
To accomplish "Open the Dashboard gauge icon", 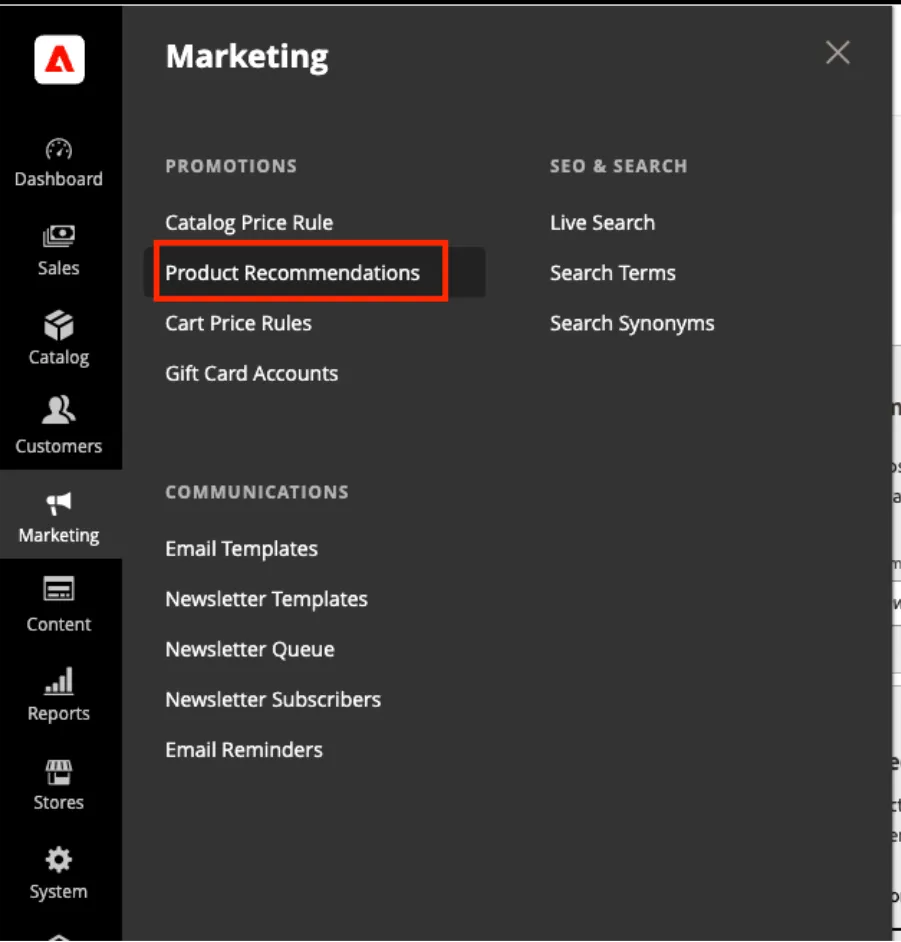I will pyautogui.click(x=59, y=149).
